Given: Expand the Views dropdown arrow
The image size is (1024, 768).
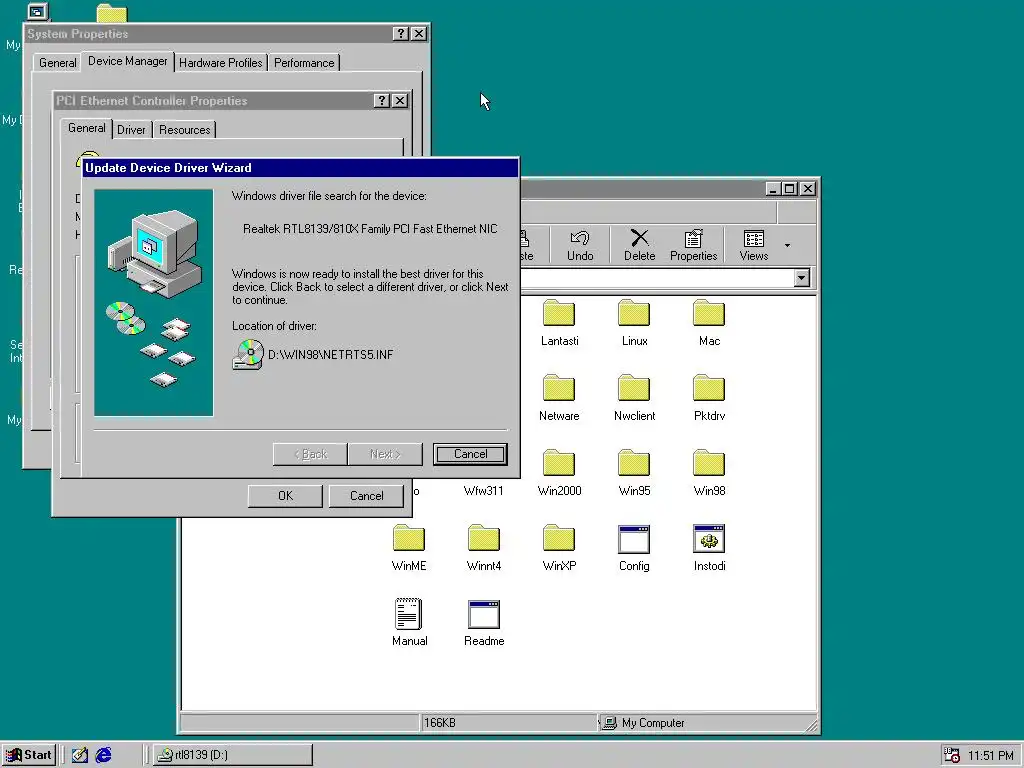Looking at the screenshot, I should [x=788, y=246].
